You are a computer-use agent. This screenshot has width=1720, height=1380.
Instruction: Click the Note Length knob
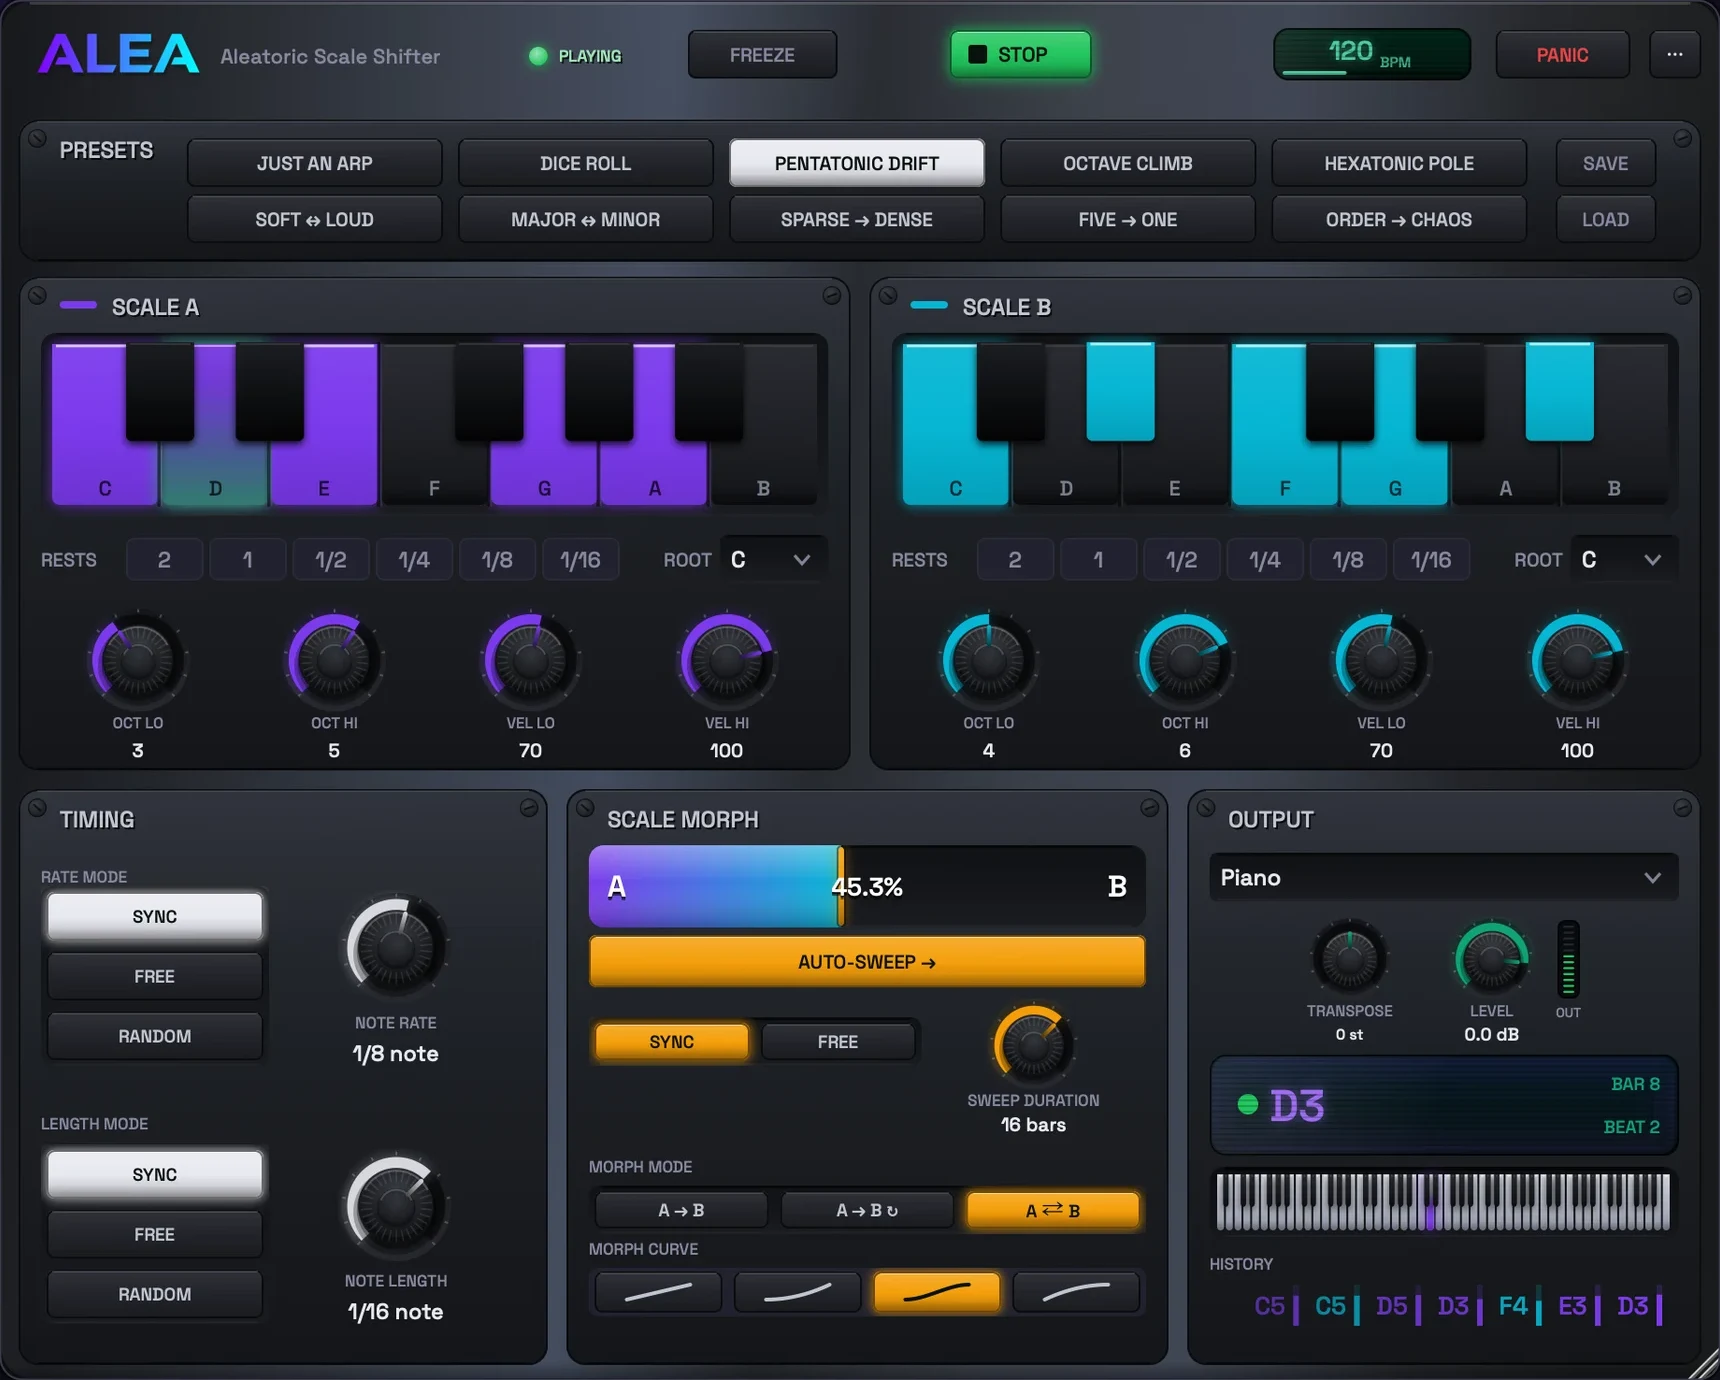tap(395, 1206)
